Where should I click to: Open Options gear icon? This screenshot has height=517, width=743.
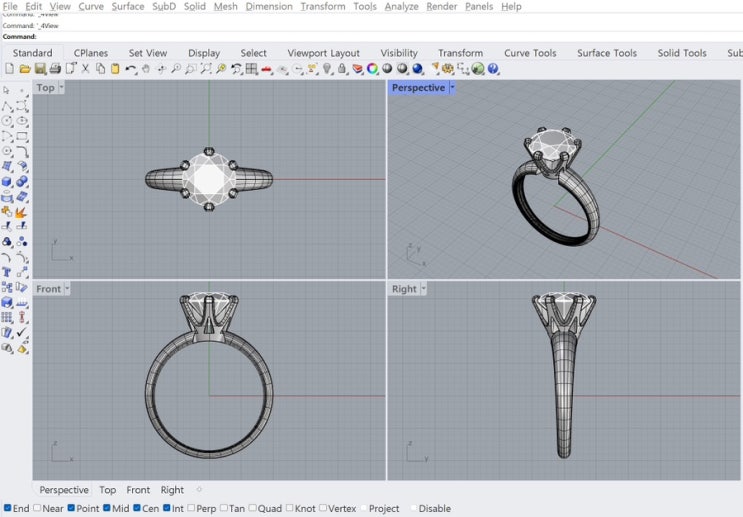pos(447,69)
